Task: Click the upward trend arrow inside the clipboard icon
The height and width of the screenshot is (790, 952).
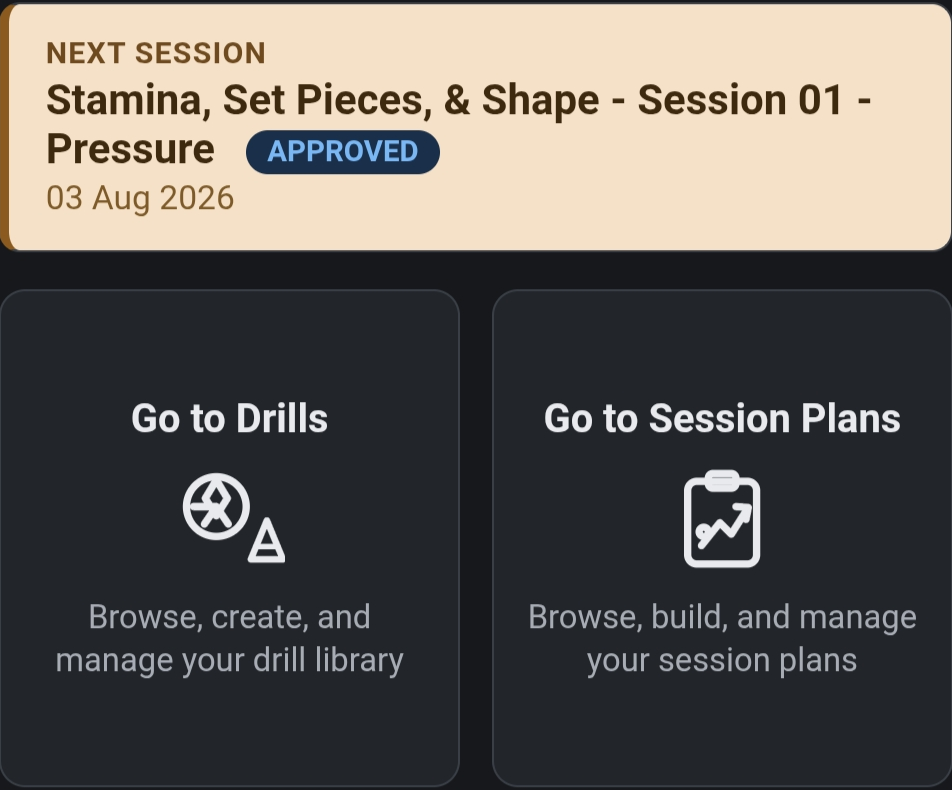Action: click(x=724, y=525)
